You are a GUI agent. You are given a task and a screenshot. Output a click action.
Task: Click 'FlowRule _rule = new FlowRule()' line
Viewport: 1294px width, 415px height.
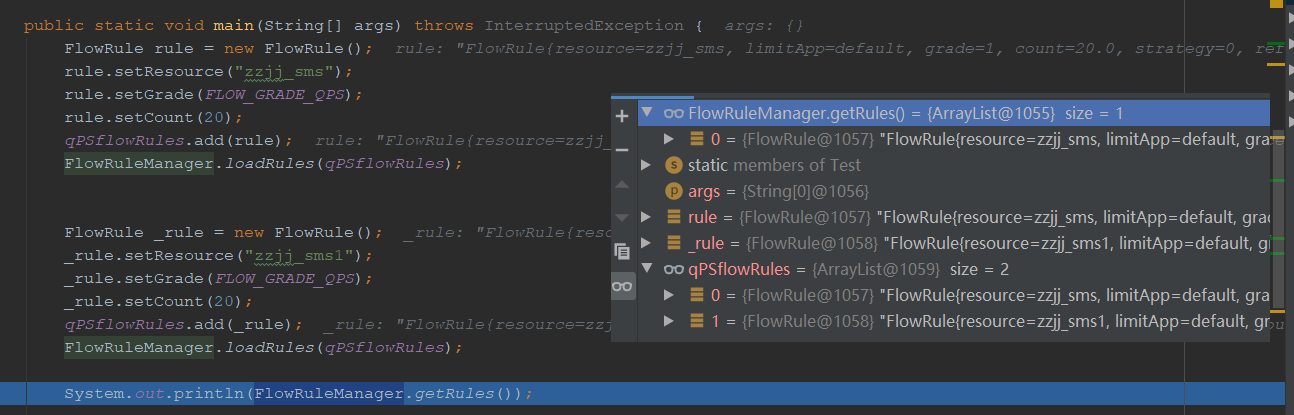[x=223, y=232]
